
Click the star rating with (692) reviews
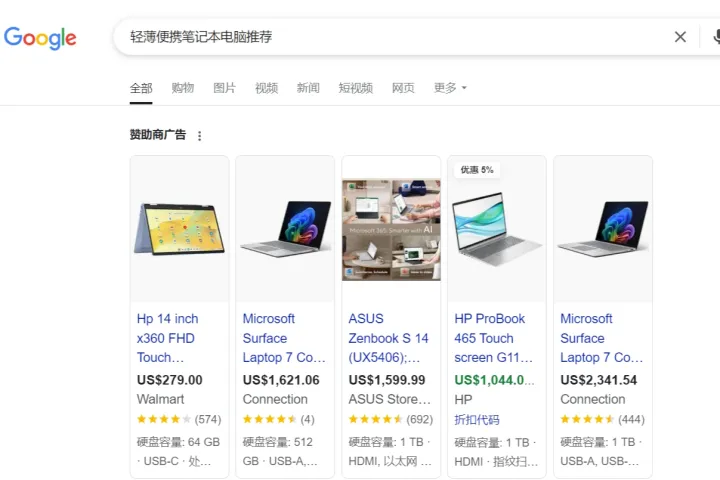[x=391, y=419]
